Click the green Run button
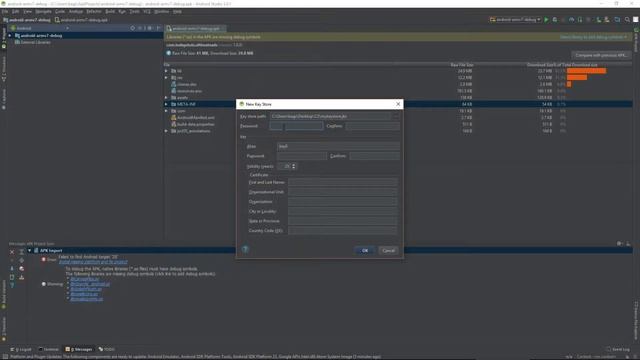This screenshot has width=640, height=360. [547, 20]
